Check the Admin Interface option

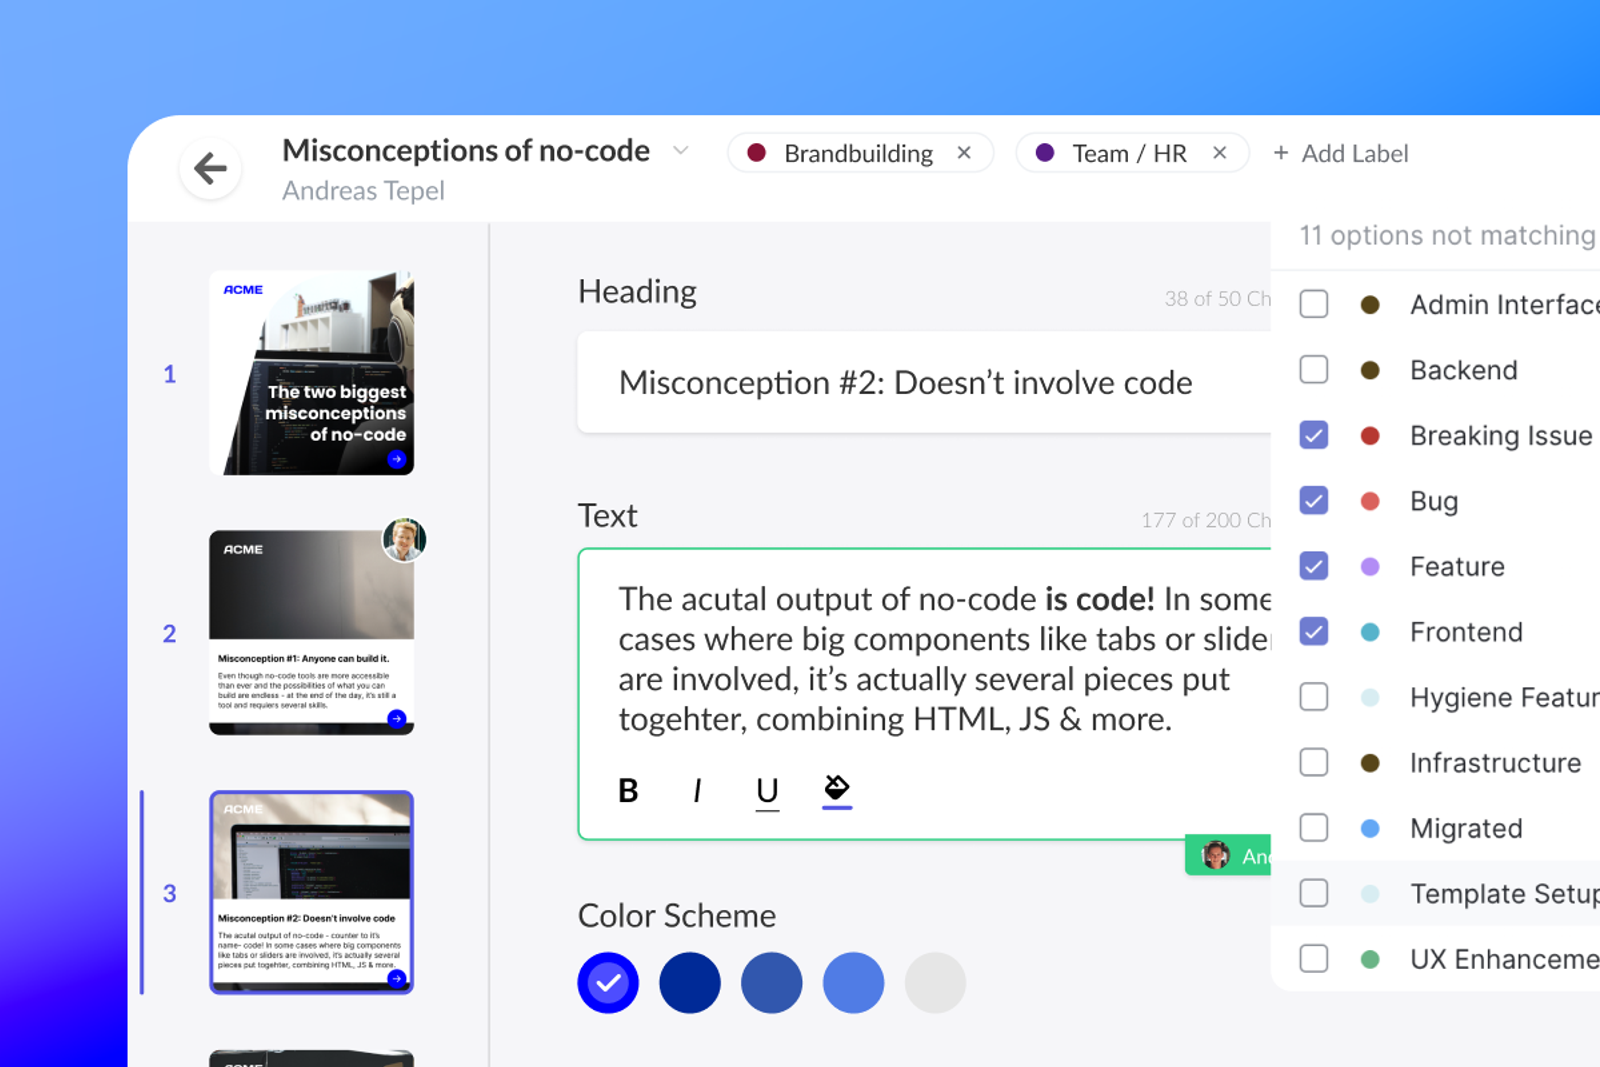1314,304
